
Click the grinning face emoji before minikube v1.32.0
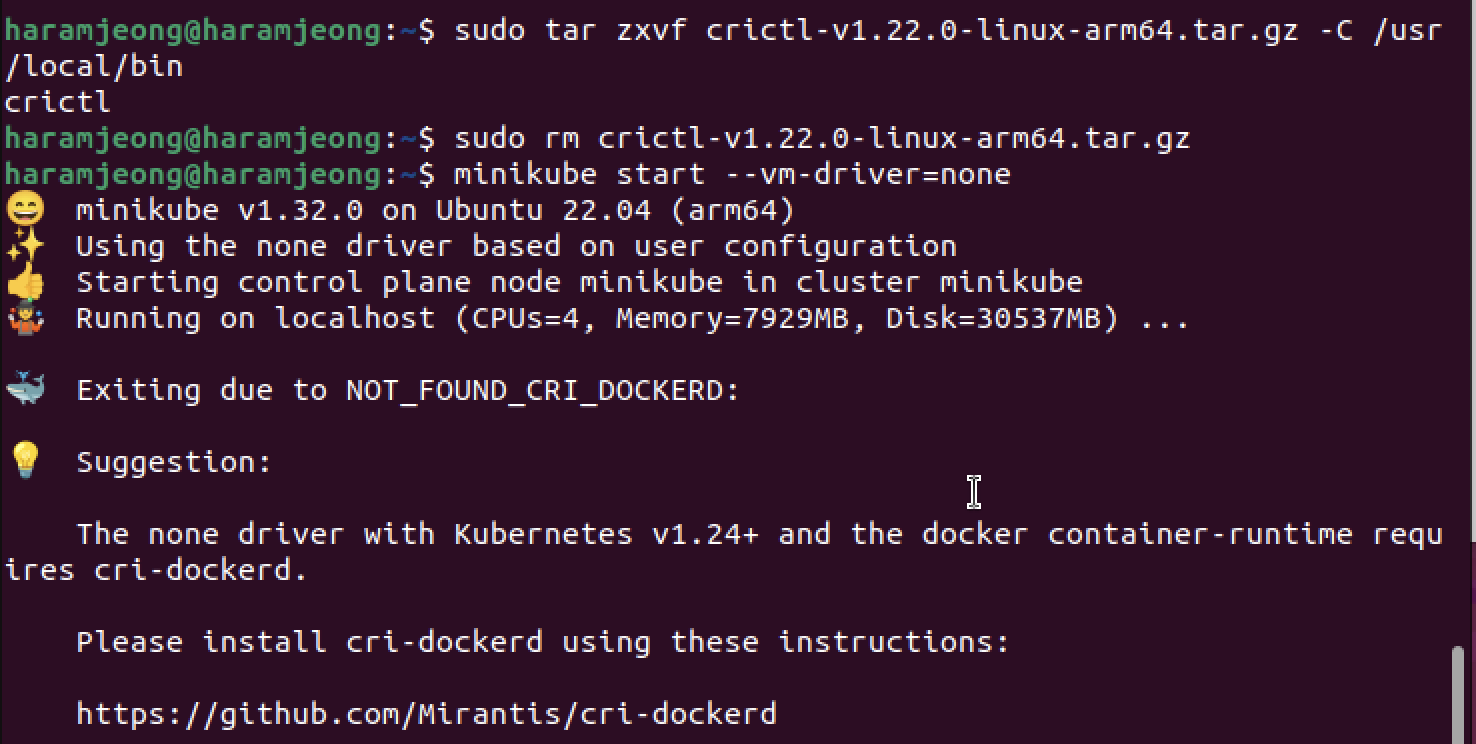(x=25, y=211)
